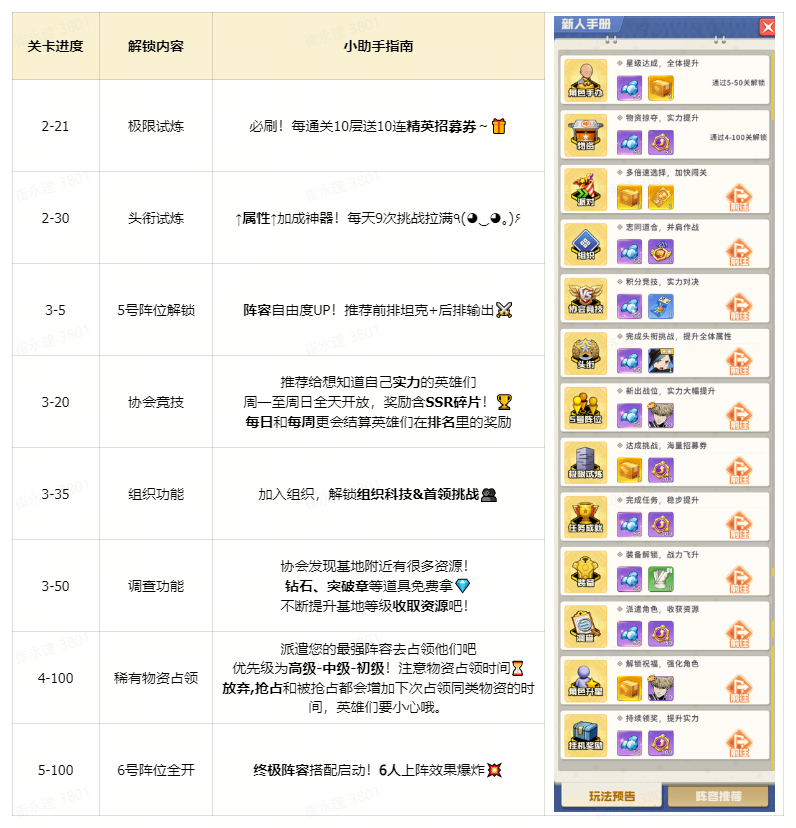Close the 新人手册 panel
The image size is (796, 828).
(767, 27)
